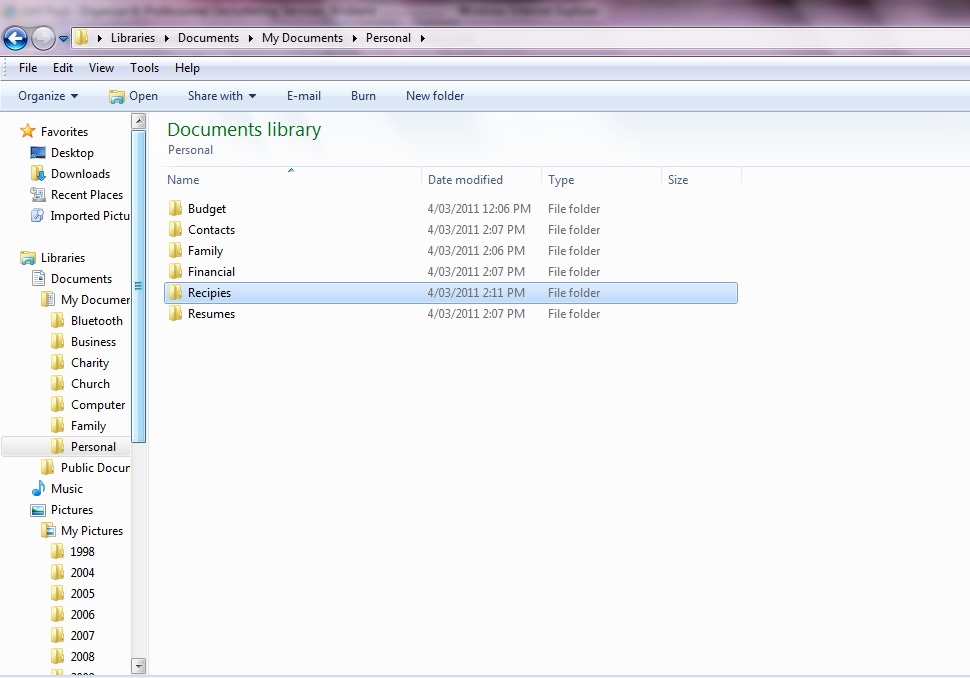Sort files by Date modified column

[465, 180]
